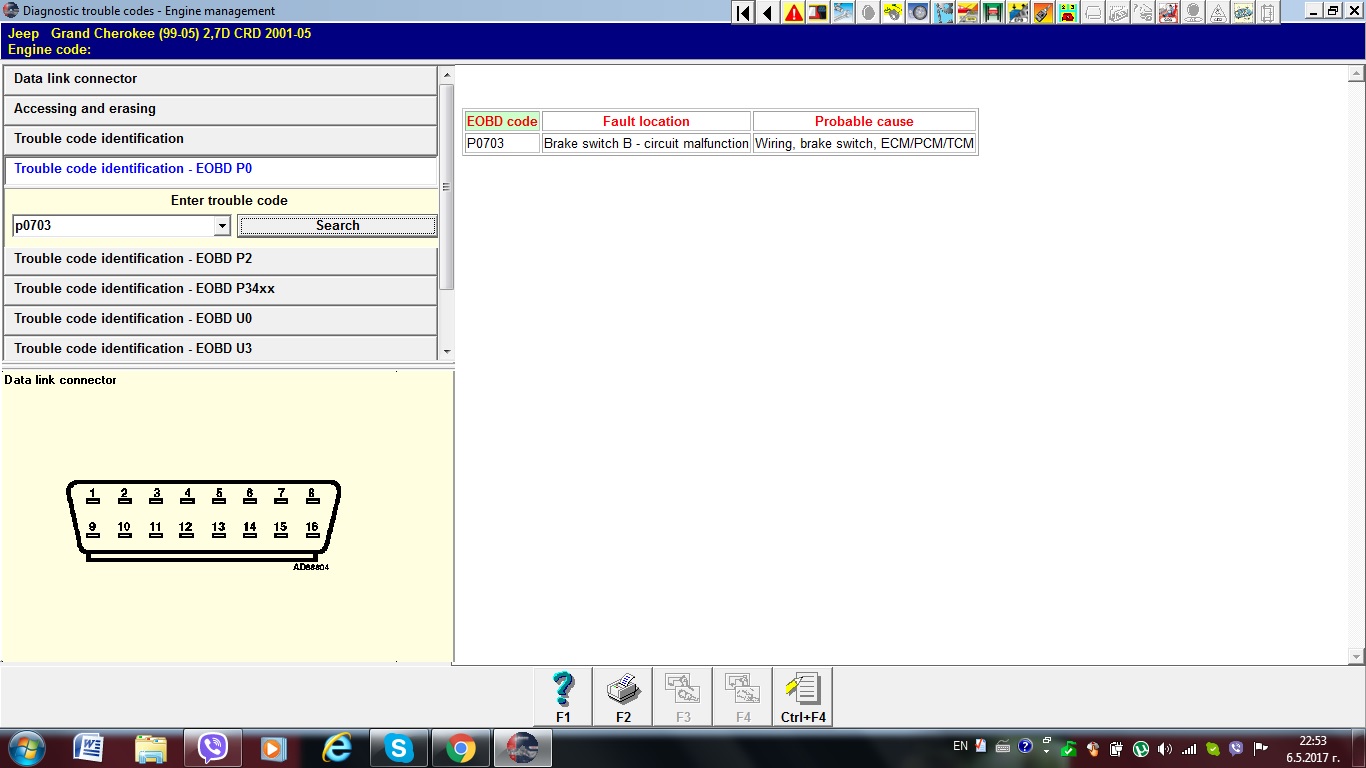1366x768 pixels.
Task: Launch Microsoft Word from the taskbar
Action: (x=89, y=748)
